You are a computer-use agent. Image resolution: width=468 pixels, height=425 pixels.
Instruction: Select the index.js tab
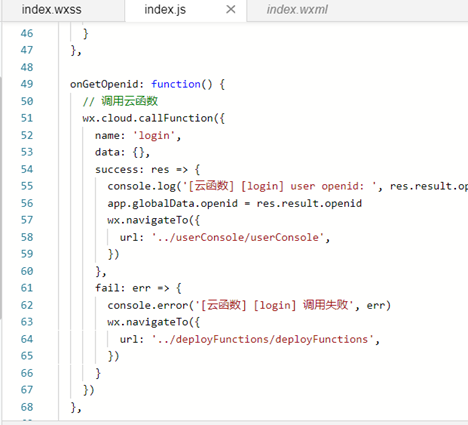[x=165, y=10]
